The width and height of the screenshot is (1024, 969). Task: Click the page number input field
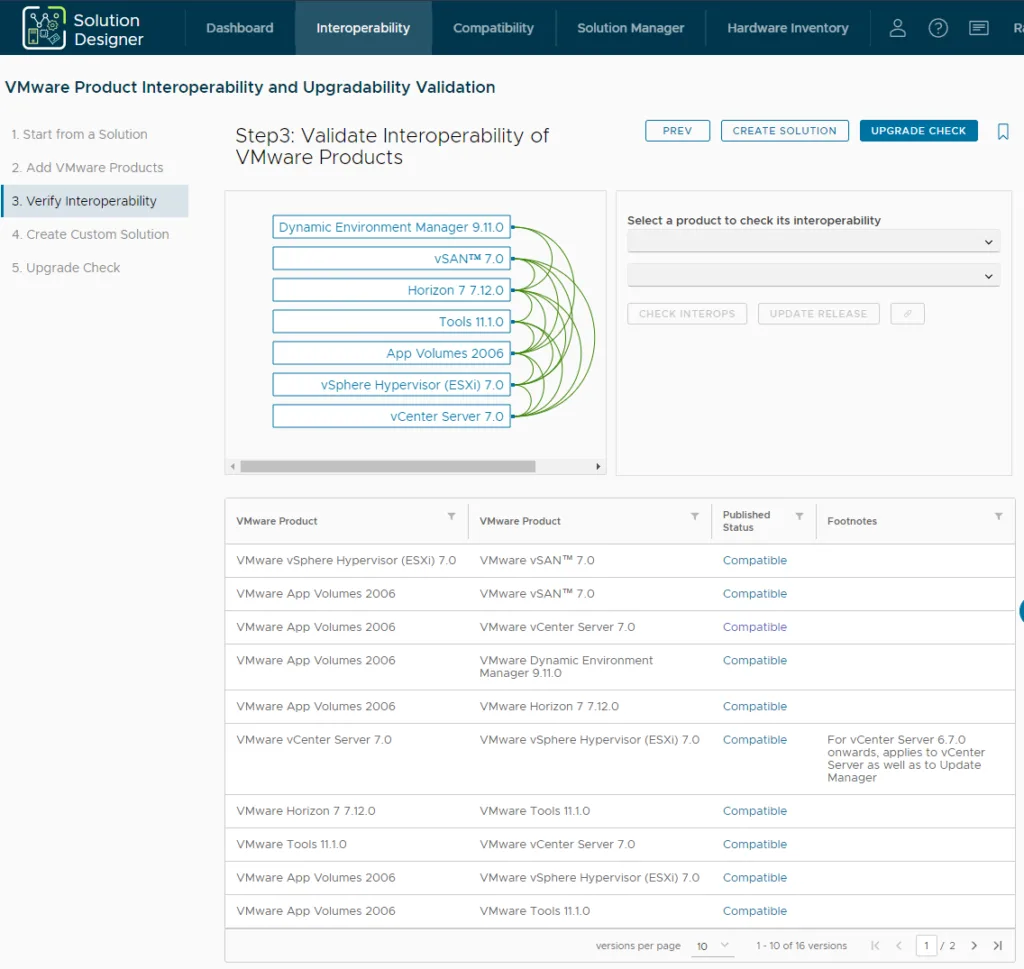point(926,945)
